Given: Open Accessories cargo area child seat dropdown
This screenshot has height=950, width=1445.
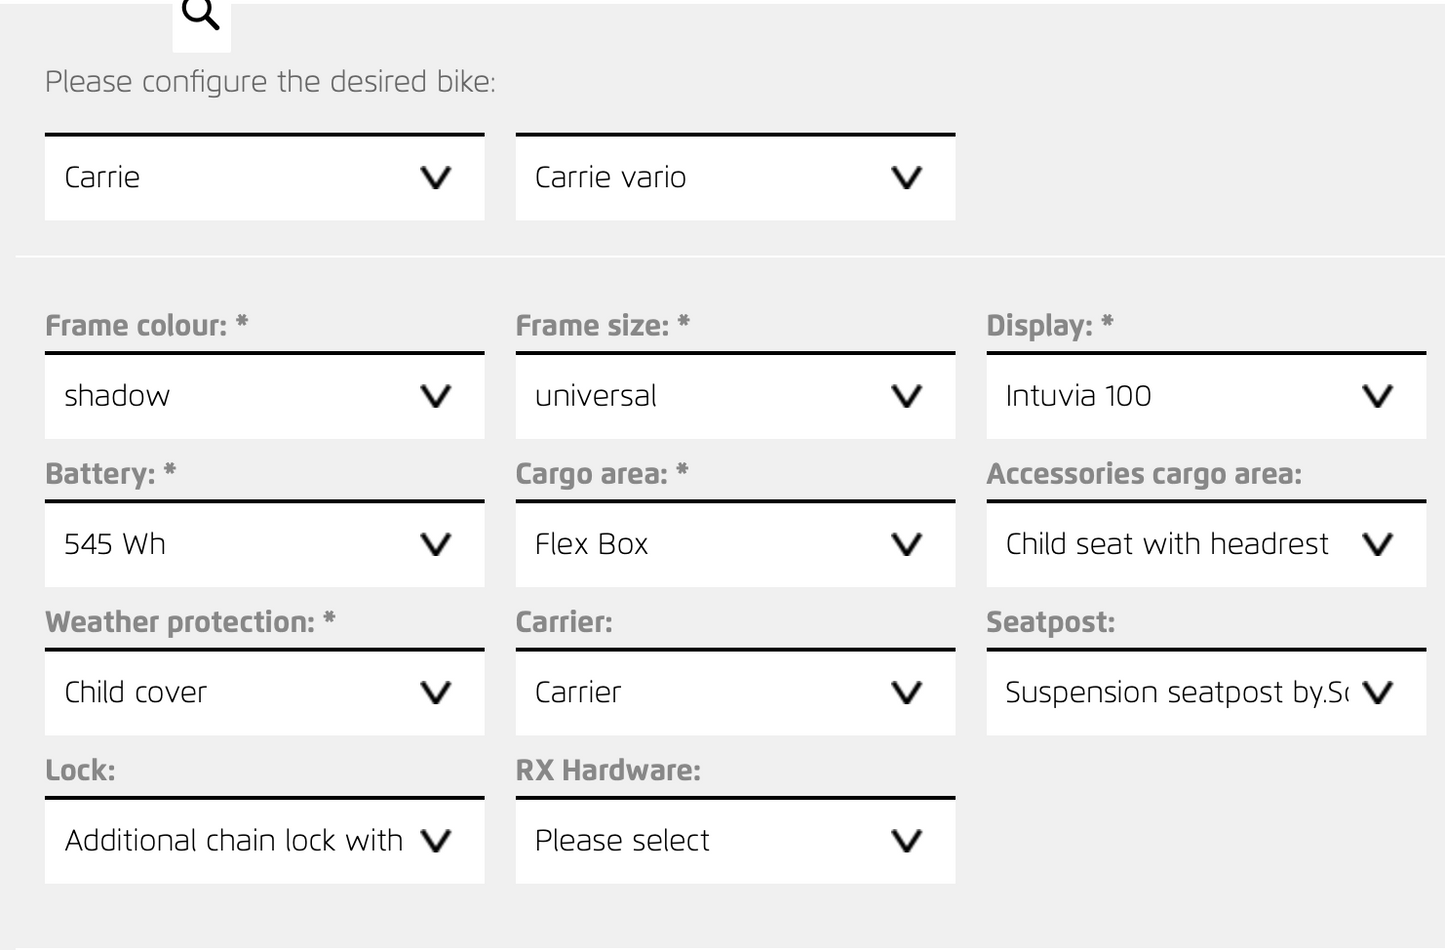Looking at the screenshot, I should pos(1205,545).
